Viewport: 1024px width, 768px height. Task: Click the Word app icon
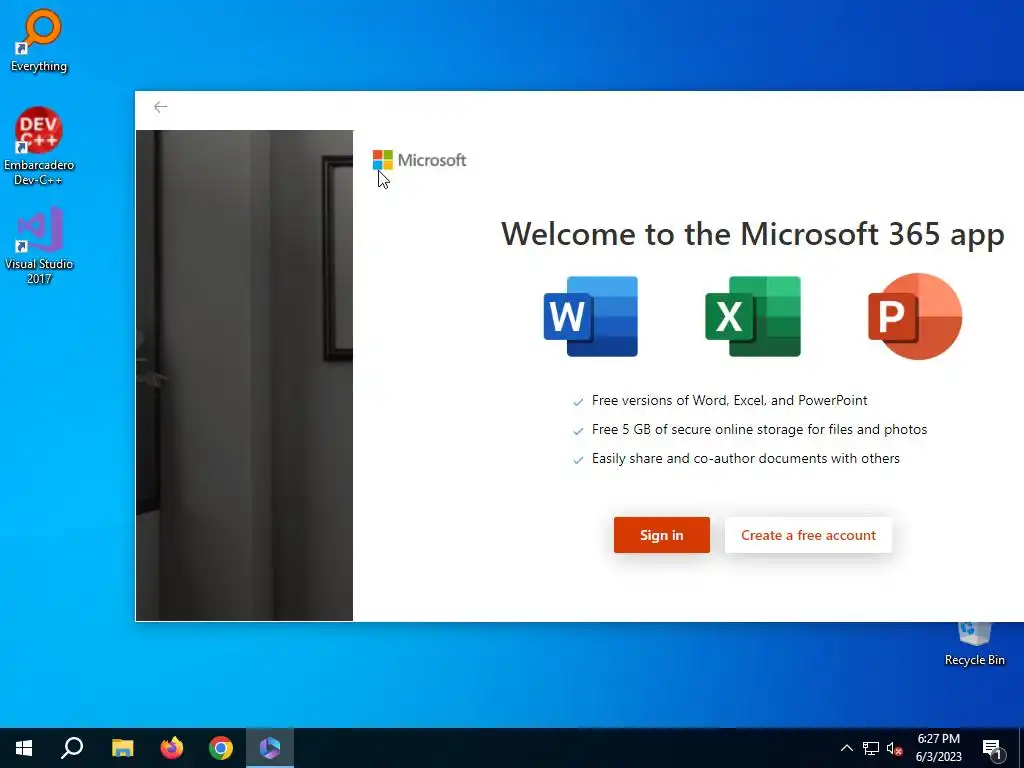coord(590,316)
